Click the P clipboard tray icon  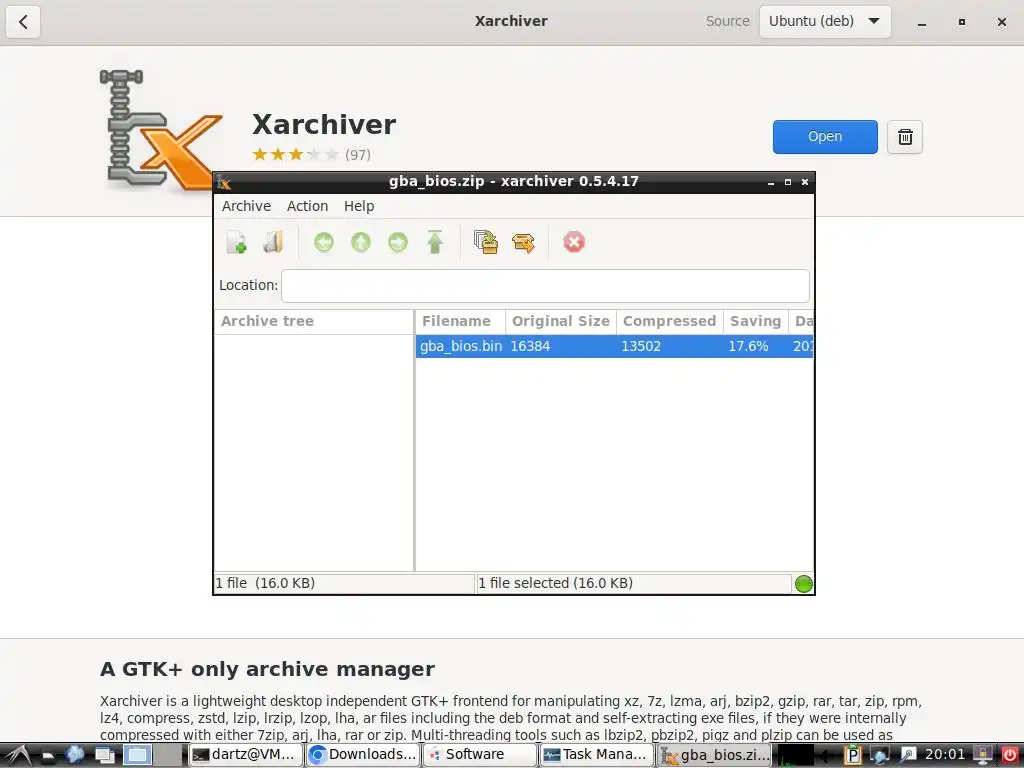pyautogui.click(x=852, y=756)
